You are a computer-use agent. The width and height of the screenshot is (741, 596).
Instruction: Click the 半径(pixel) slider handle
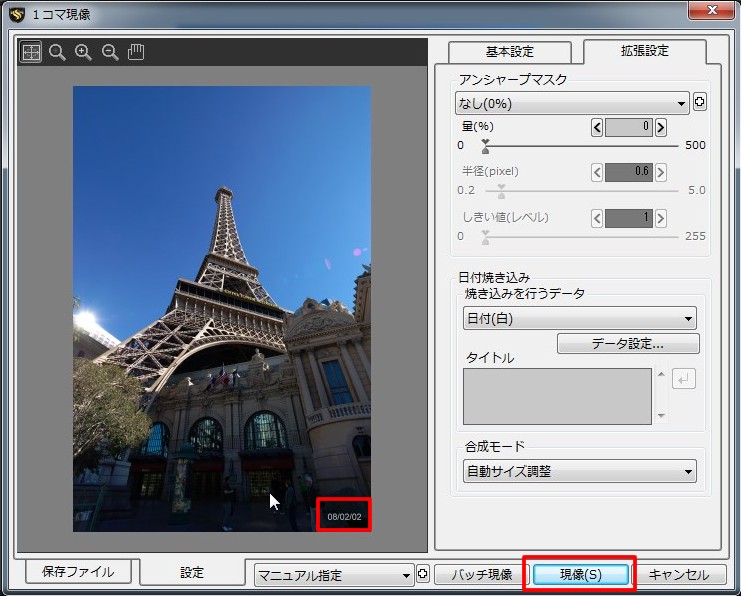(x=501, y=191)
